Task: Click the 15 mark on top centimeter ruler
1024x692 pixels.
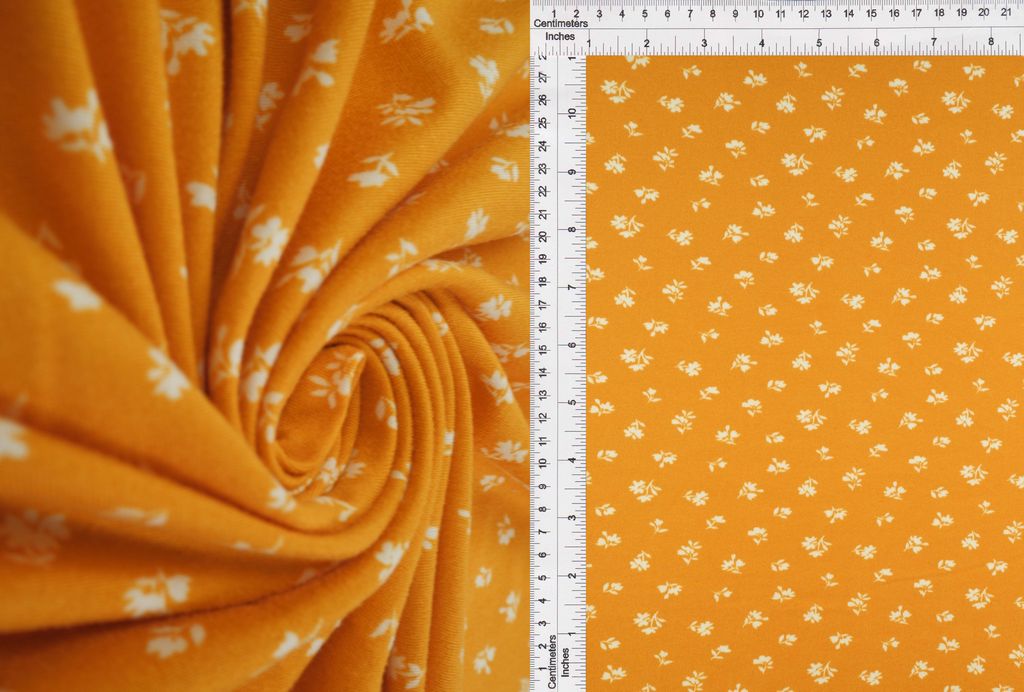Action: click(x=871, y=13)
